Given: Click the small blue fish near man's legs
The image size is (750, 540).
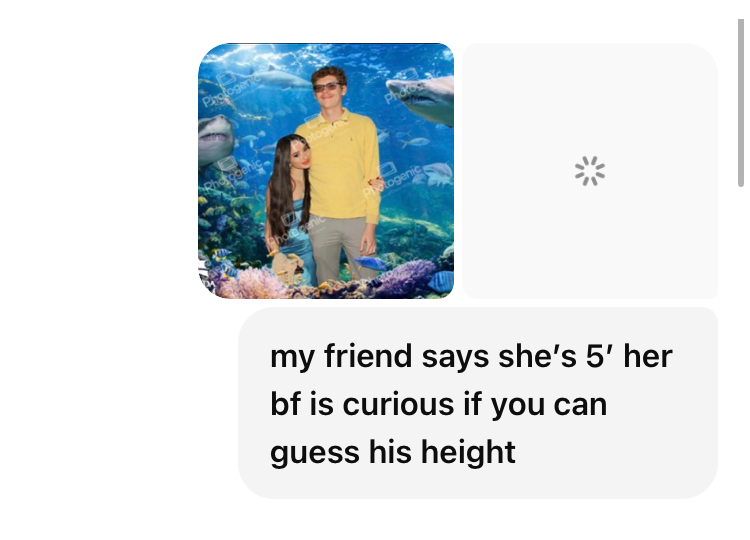Looking at the screenshot, I should click(371, 263).
